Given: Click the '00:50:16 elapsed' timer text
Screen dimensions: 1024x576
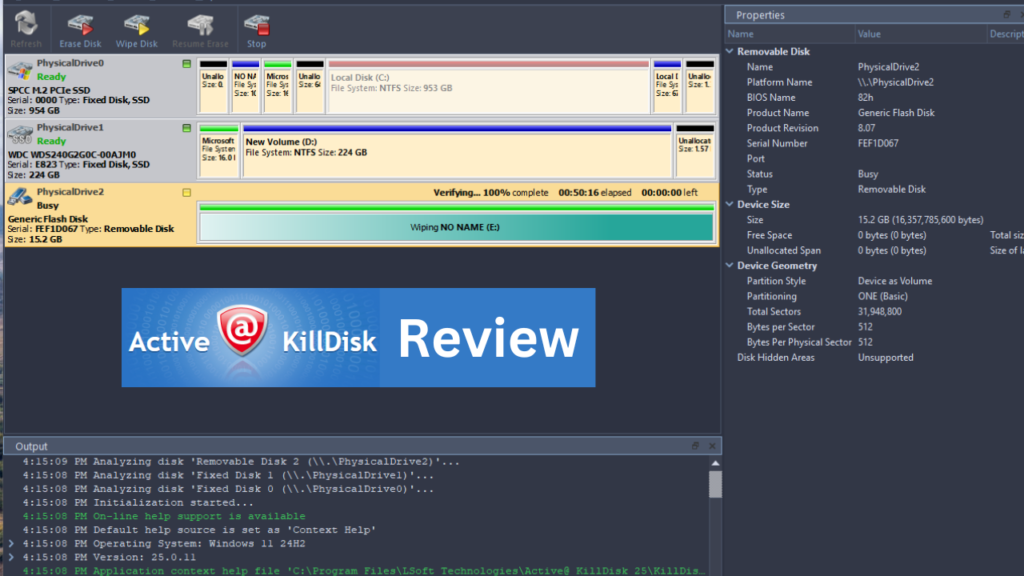Looking at the screenshot, I should click(x=595, y=193).
